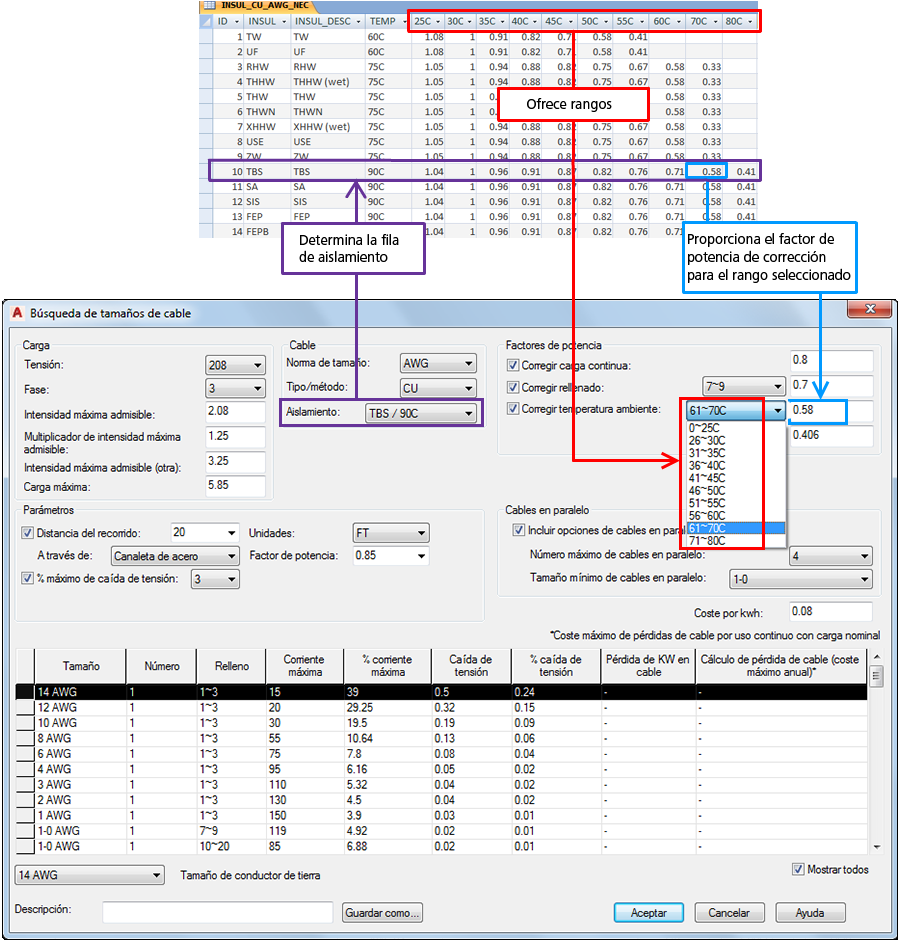Click Intensidad máxima admisible field showing 2.08
Screen dimensions: 898x940
point(235,411)
